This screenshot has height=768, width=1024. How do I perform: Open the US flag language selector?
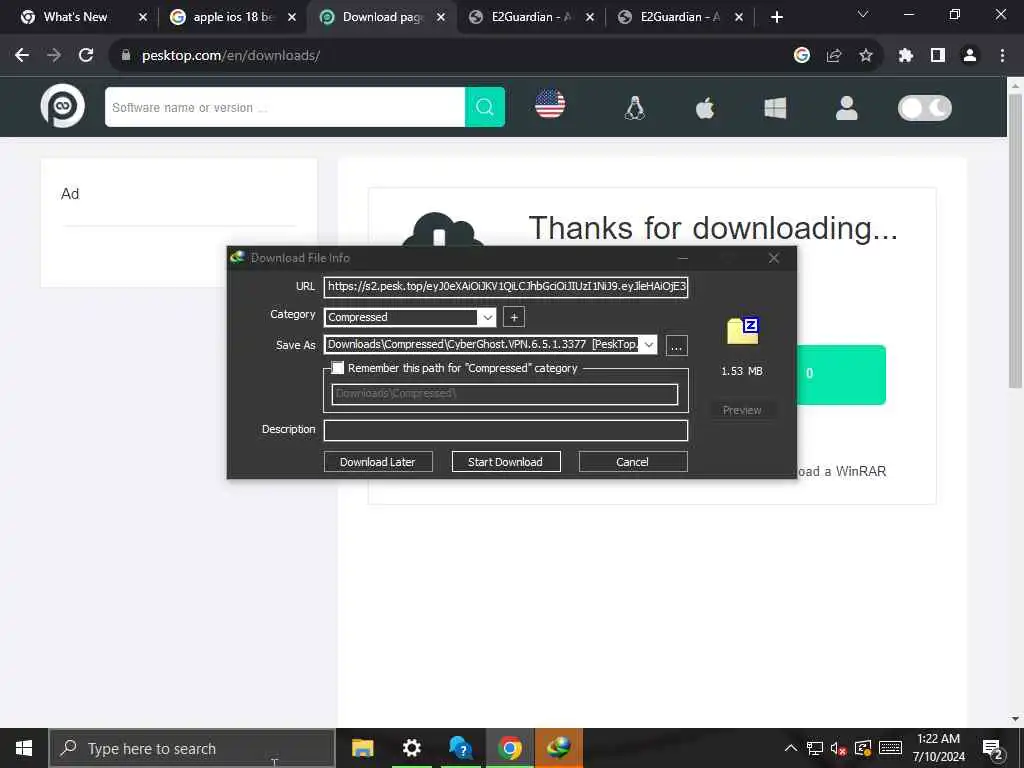coord(550,104)
